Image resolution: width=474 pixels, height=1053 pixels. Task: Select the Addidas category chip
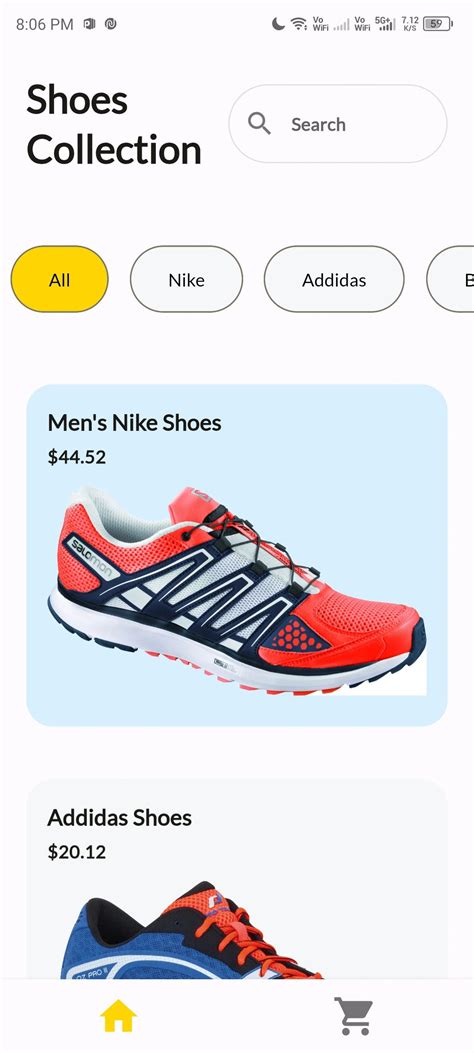(x=334, y=279)
